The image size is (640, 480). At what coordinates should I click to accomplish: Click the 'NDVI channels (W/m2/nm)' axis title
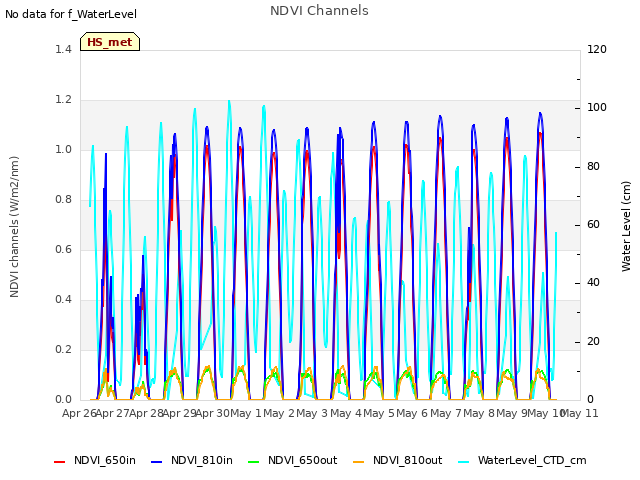14,227
